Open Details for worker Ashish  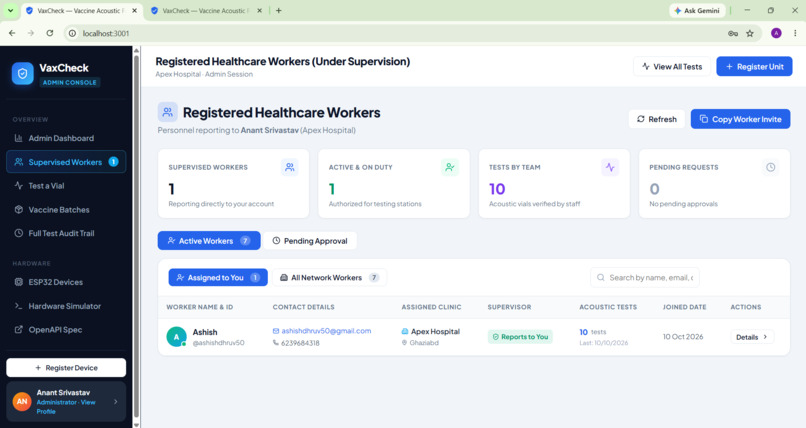[752, 337]
